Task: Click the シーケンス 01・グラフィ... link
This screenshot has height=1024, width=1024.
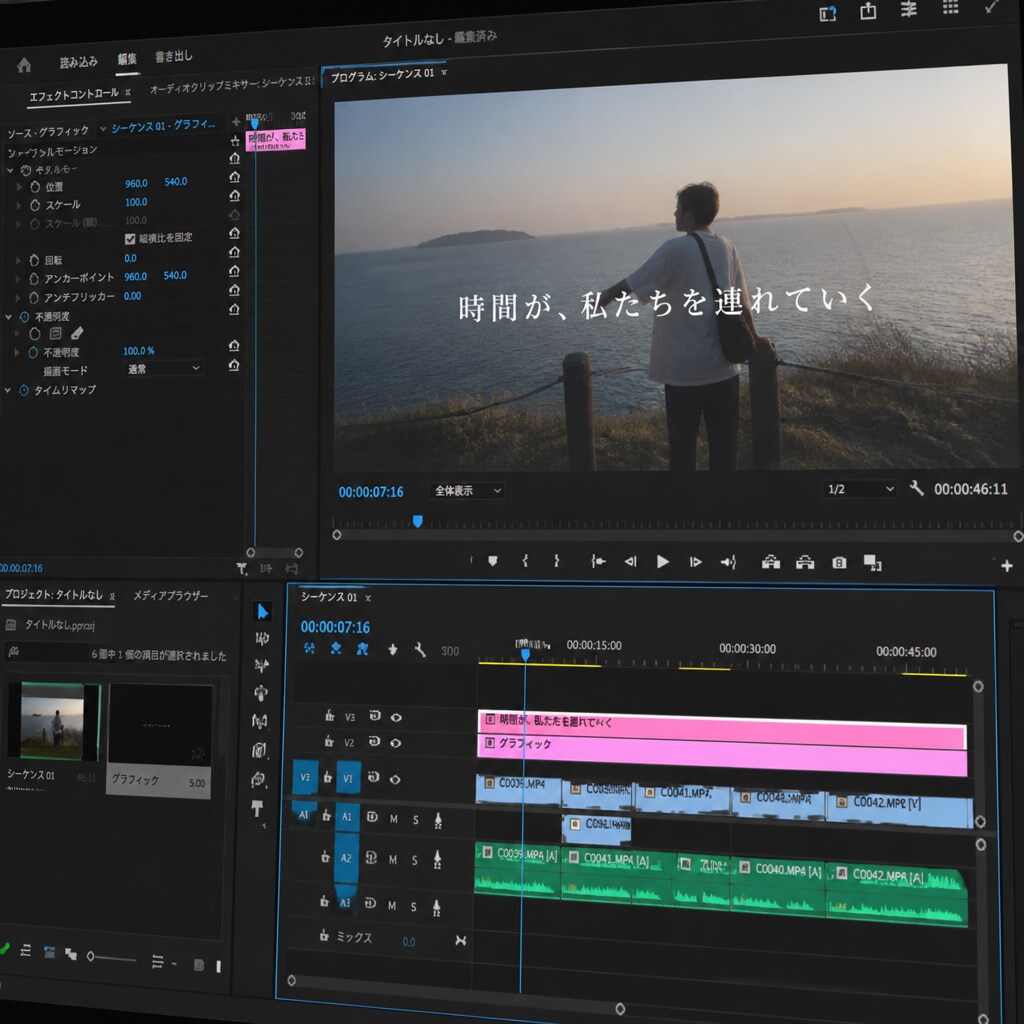Action: (x=163, y=125)
